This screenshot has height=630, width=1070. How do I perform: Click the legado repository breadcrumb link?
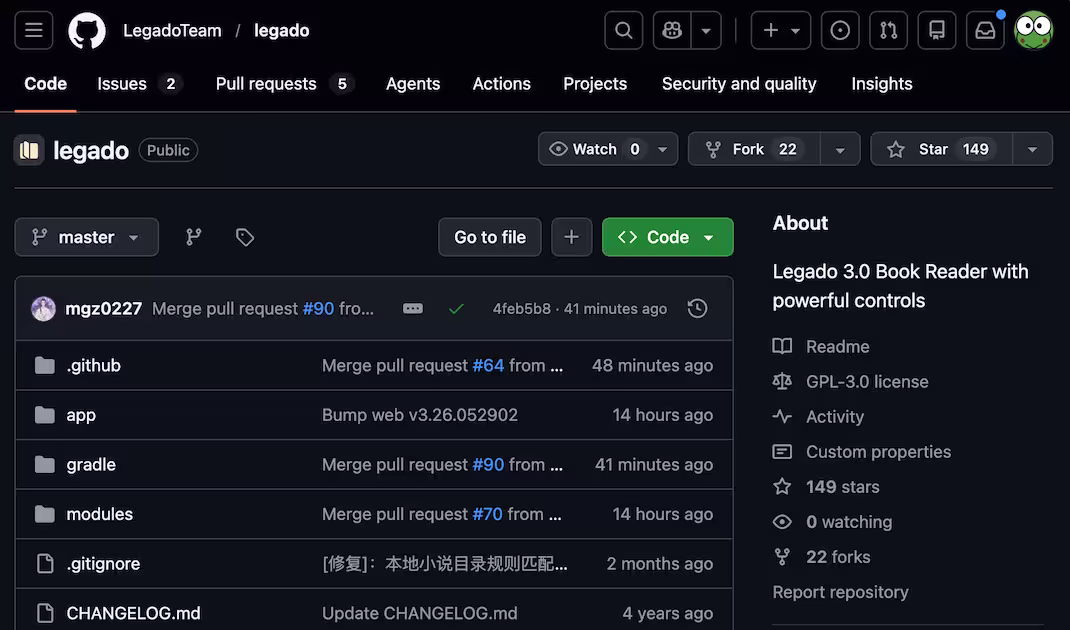point(282,31)
